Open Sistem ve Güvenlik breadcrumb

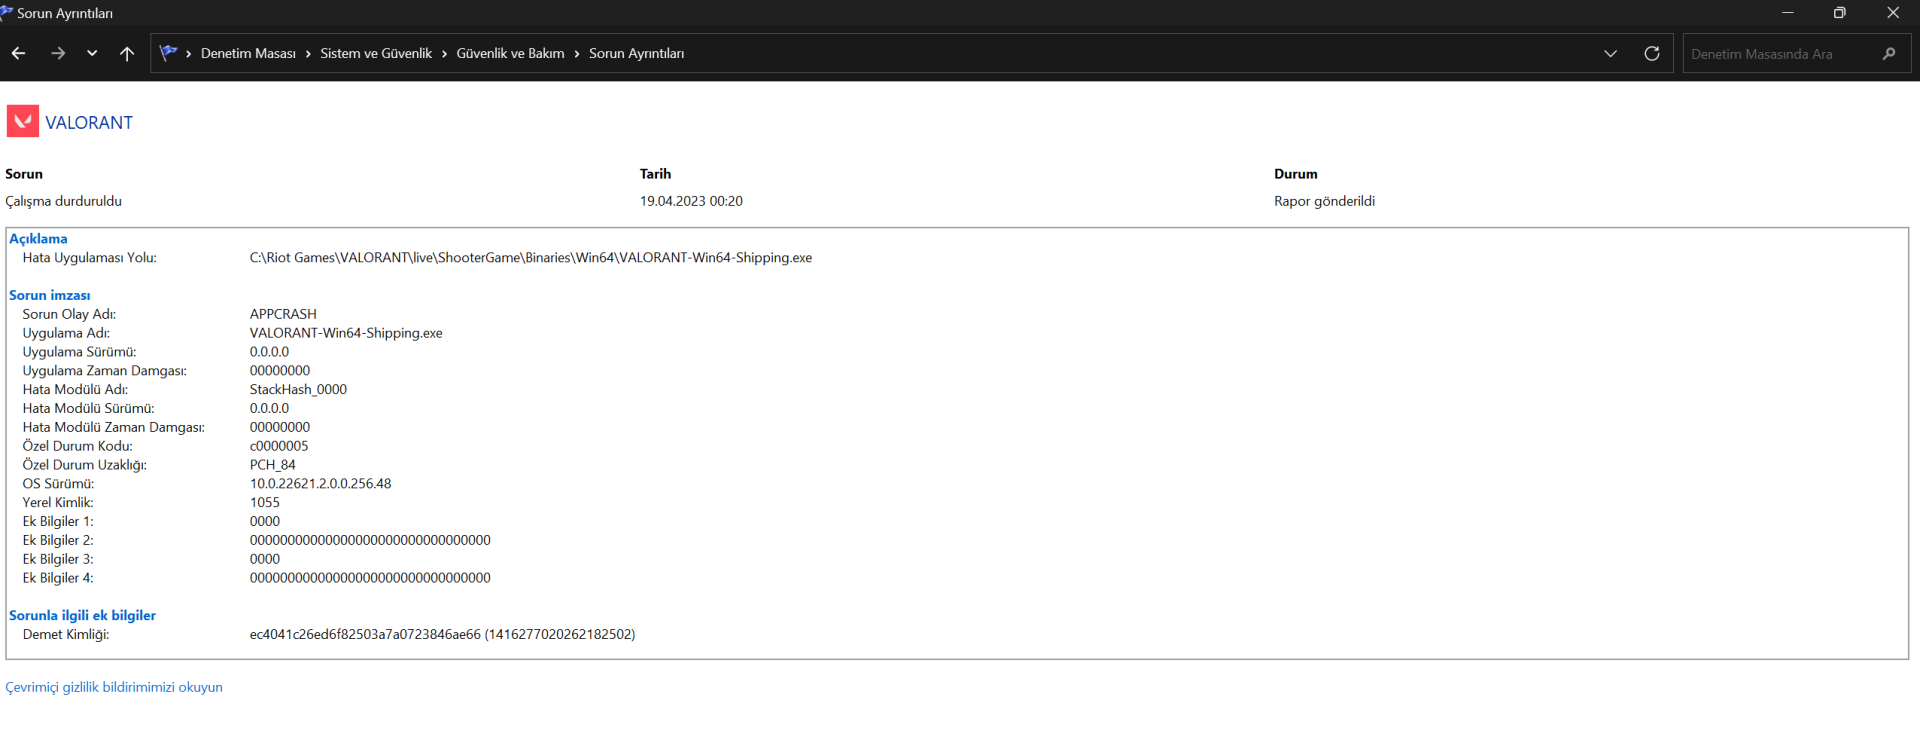tap(376, 53)
